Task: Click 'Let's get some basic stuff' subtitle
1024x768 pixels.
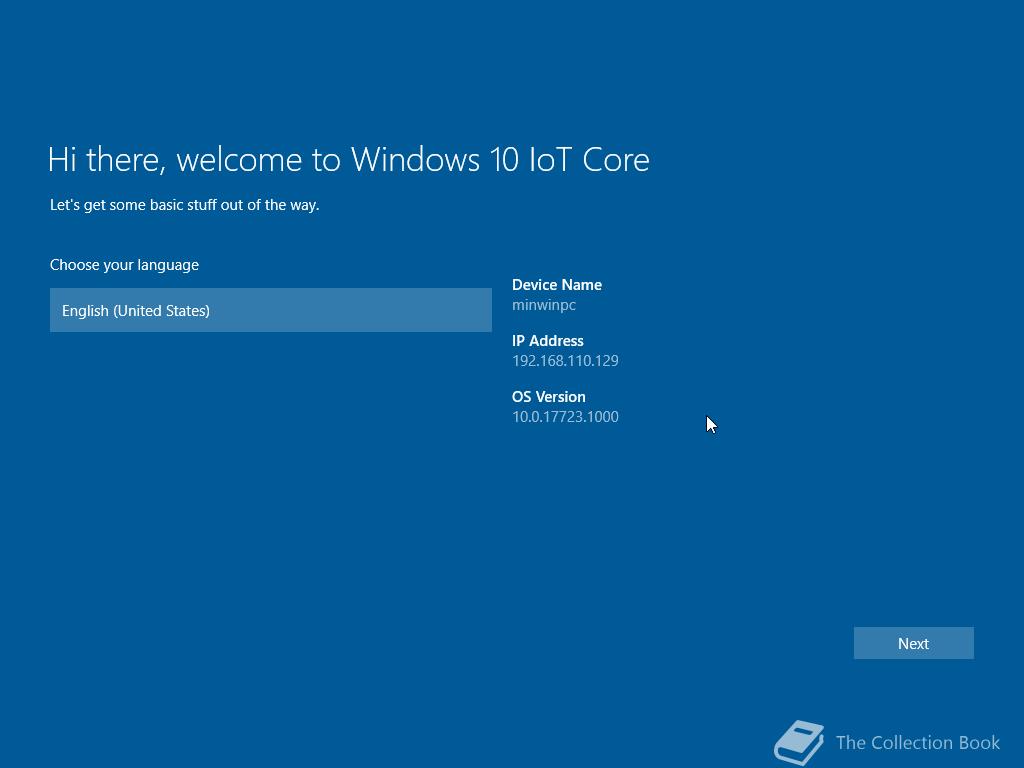Action: coord(184,205)
